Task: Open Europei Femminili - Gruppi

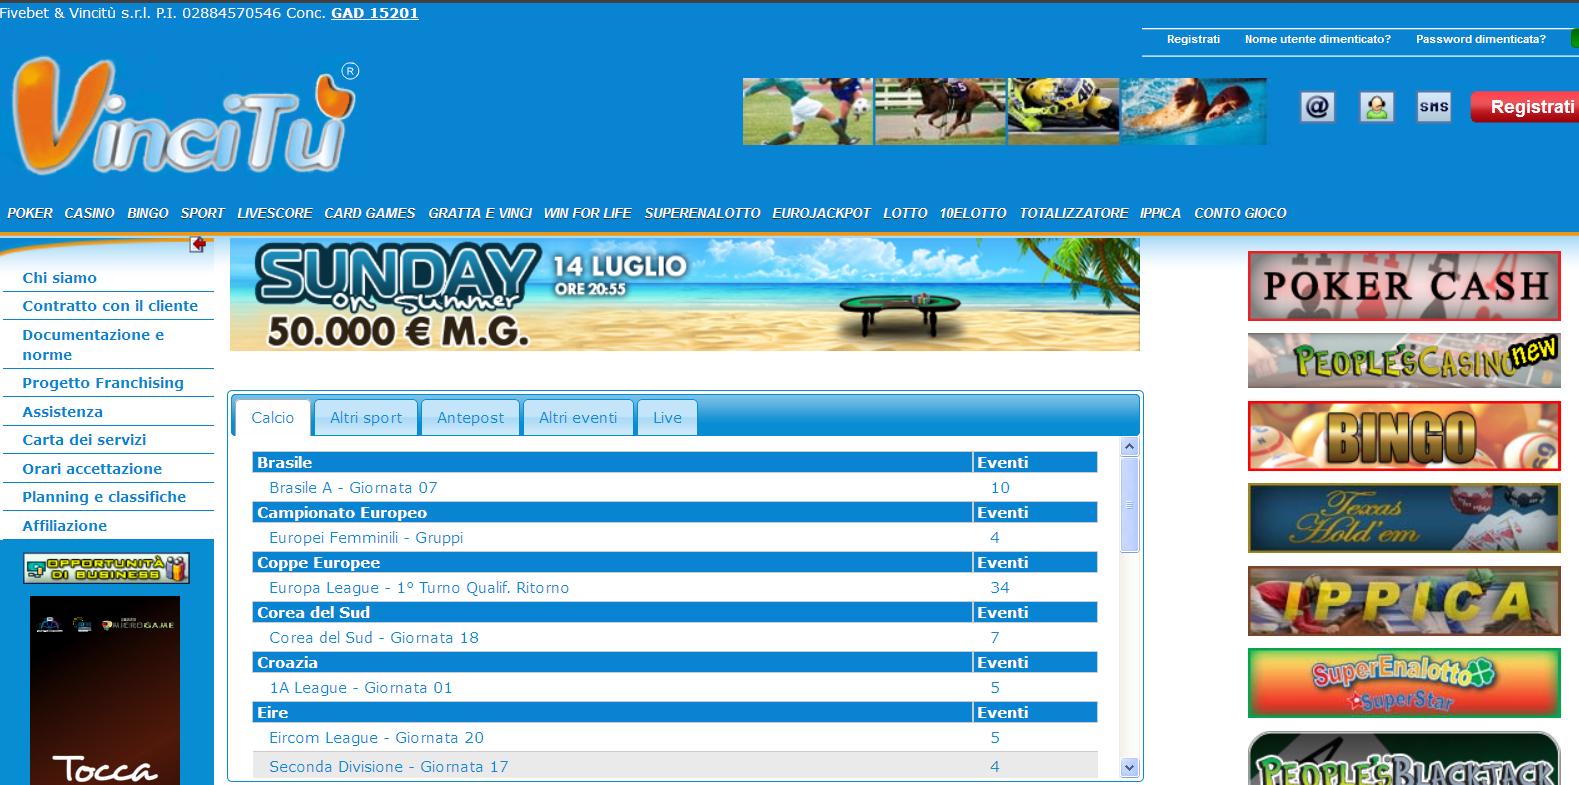Action: [366, 538]
